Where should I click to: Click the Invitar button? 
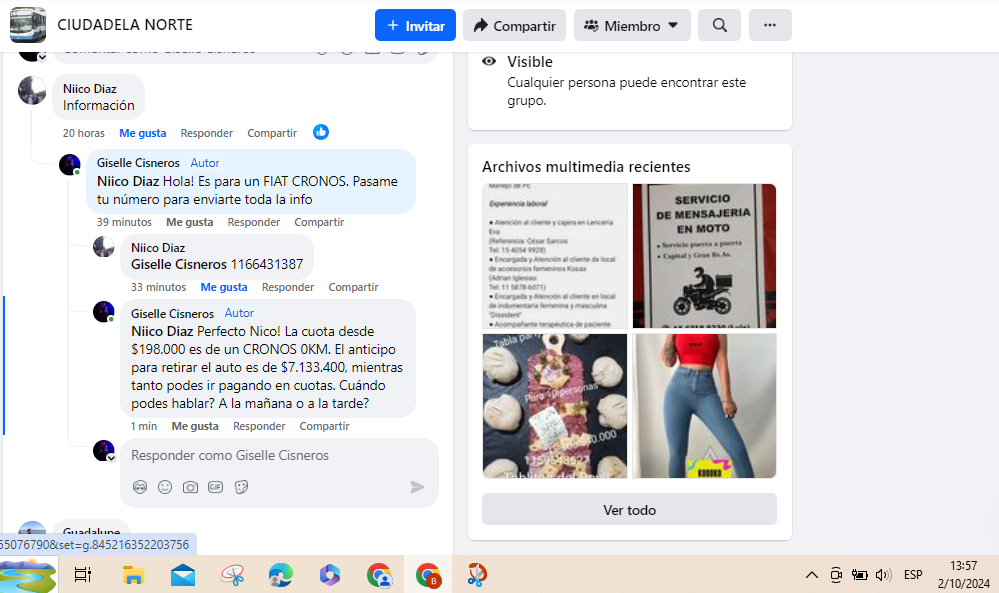415,25
